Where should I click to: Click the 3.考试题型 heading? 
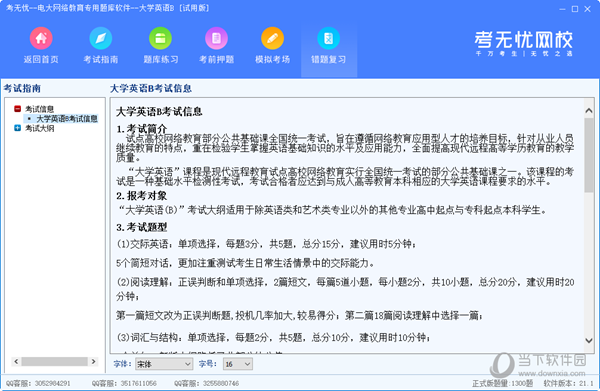coord(142,227)
